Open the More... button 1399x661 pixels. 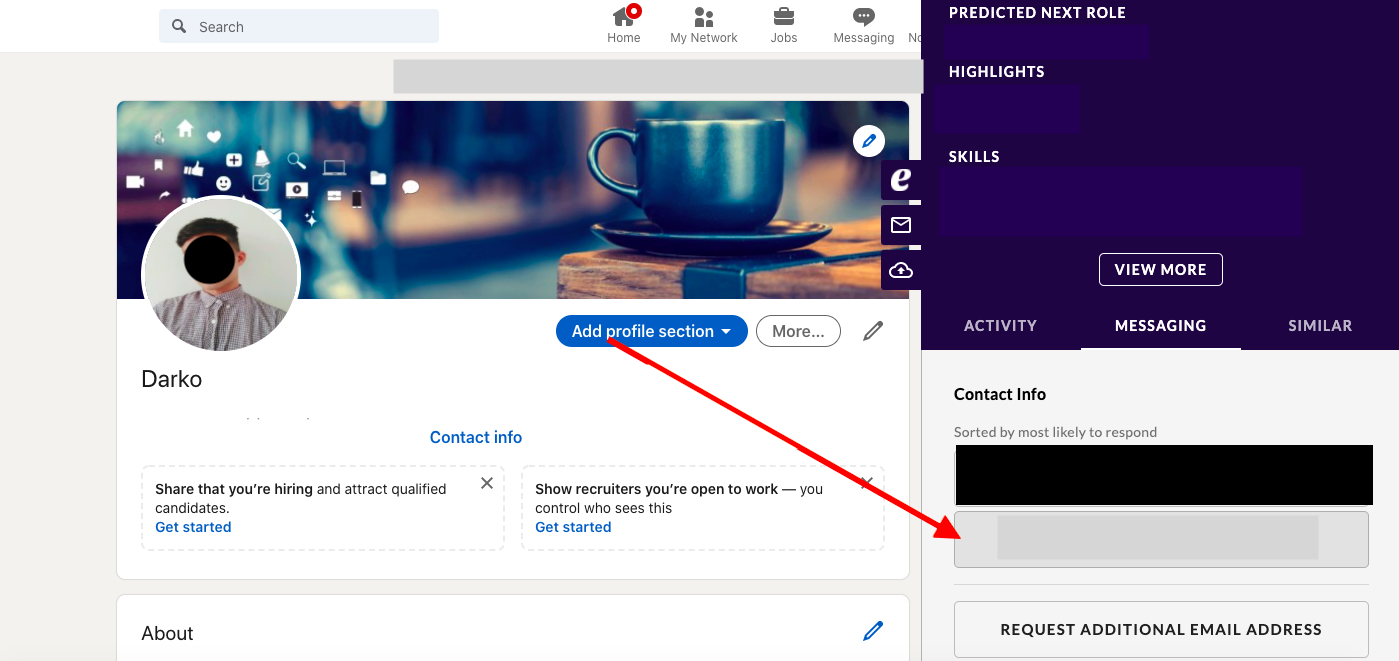click(x=798, y=331)
